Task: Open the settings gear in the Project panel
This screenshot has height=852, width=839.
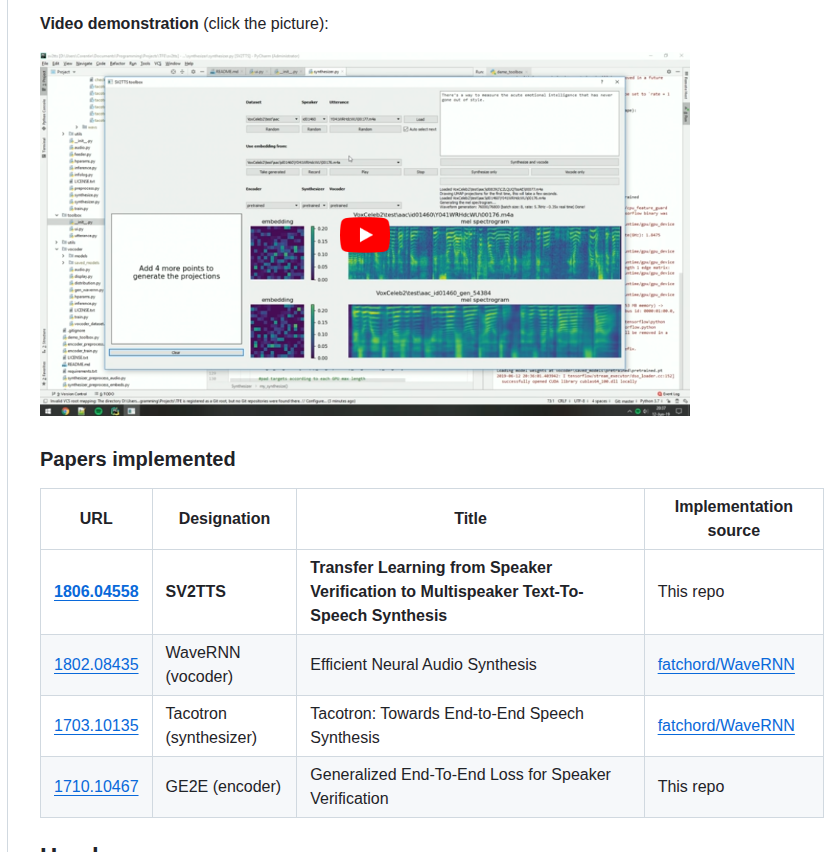Action: click(193, 70)
